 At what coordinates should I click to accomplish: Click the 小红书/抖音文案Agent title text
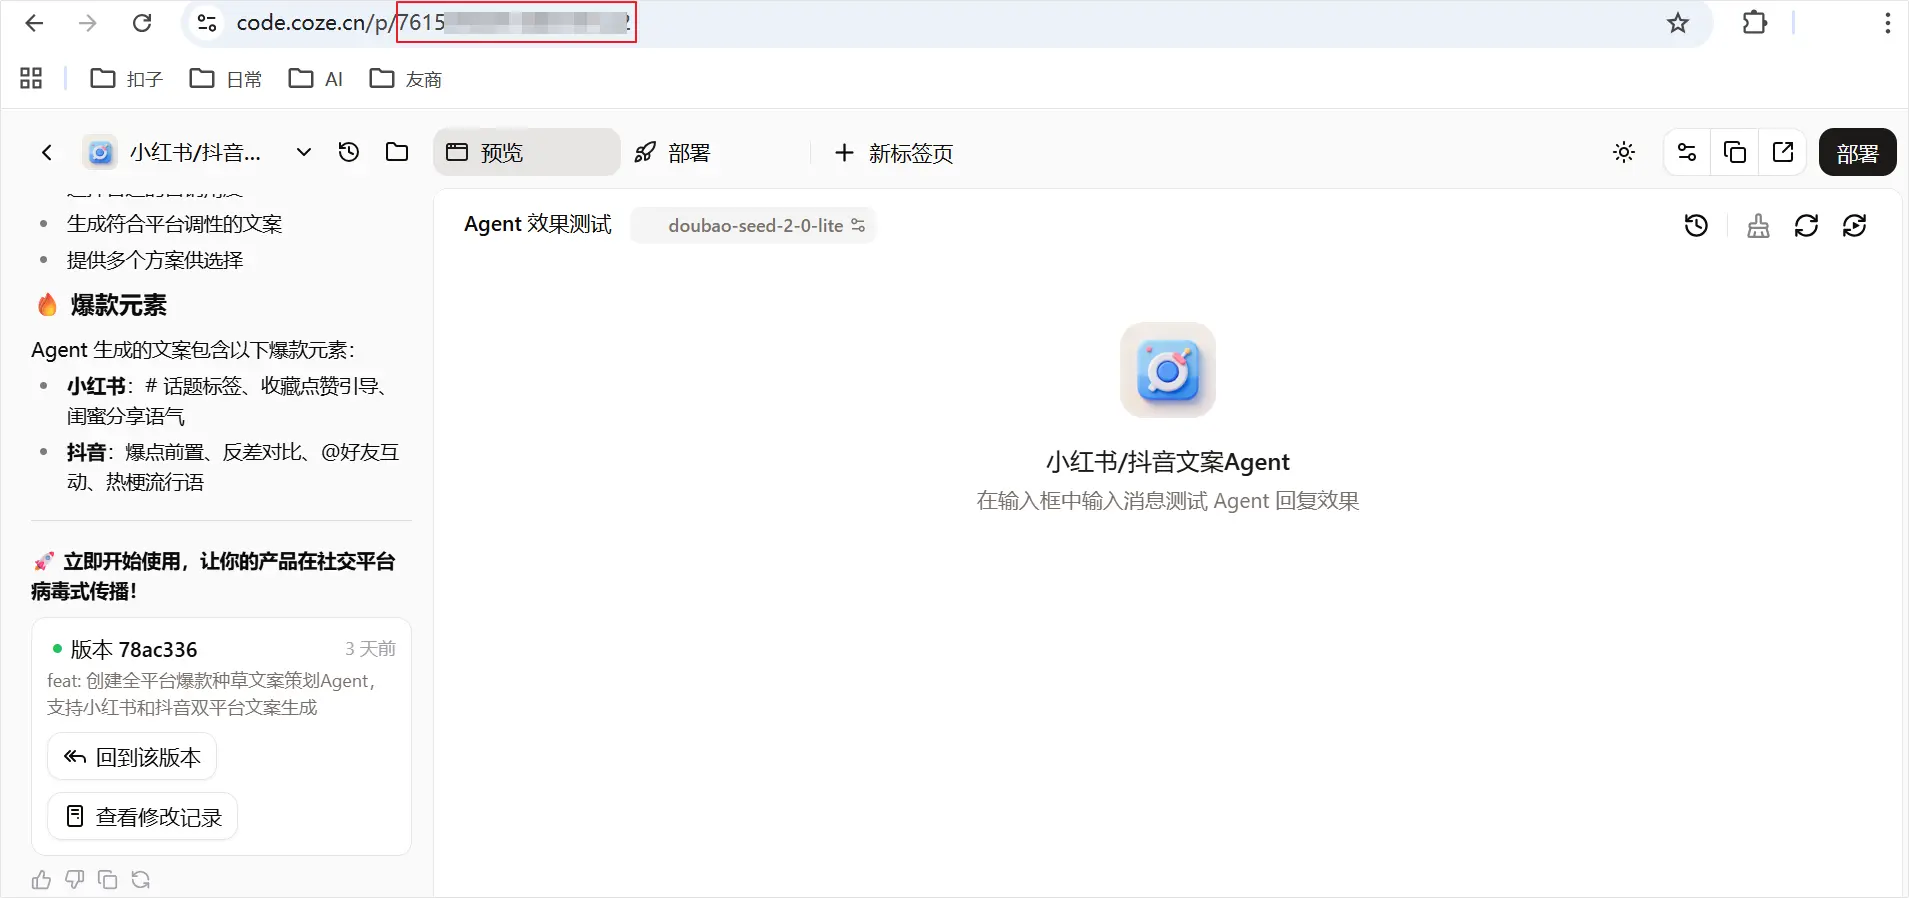coord(1168,462)
